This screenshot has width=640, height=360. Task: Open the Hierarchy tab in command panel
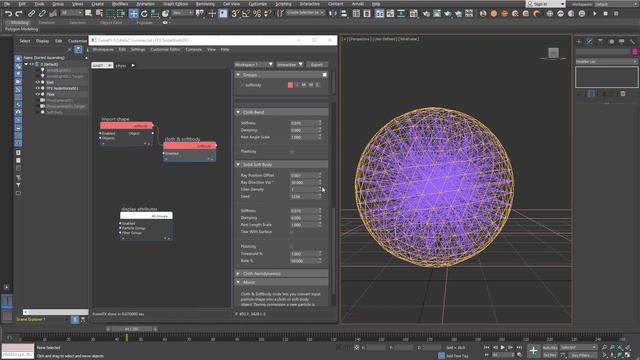[600, 42]
